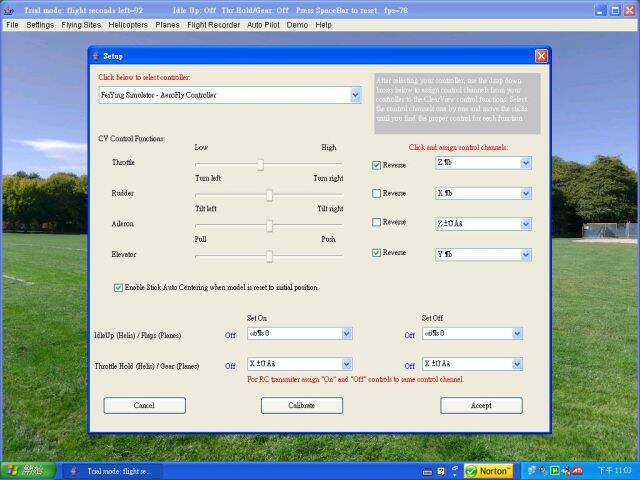Expand the Aileron control channel dropdown
This screenshot has height=480, width=640.
pos(526,224)
